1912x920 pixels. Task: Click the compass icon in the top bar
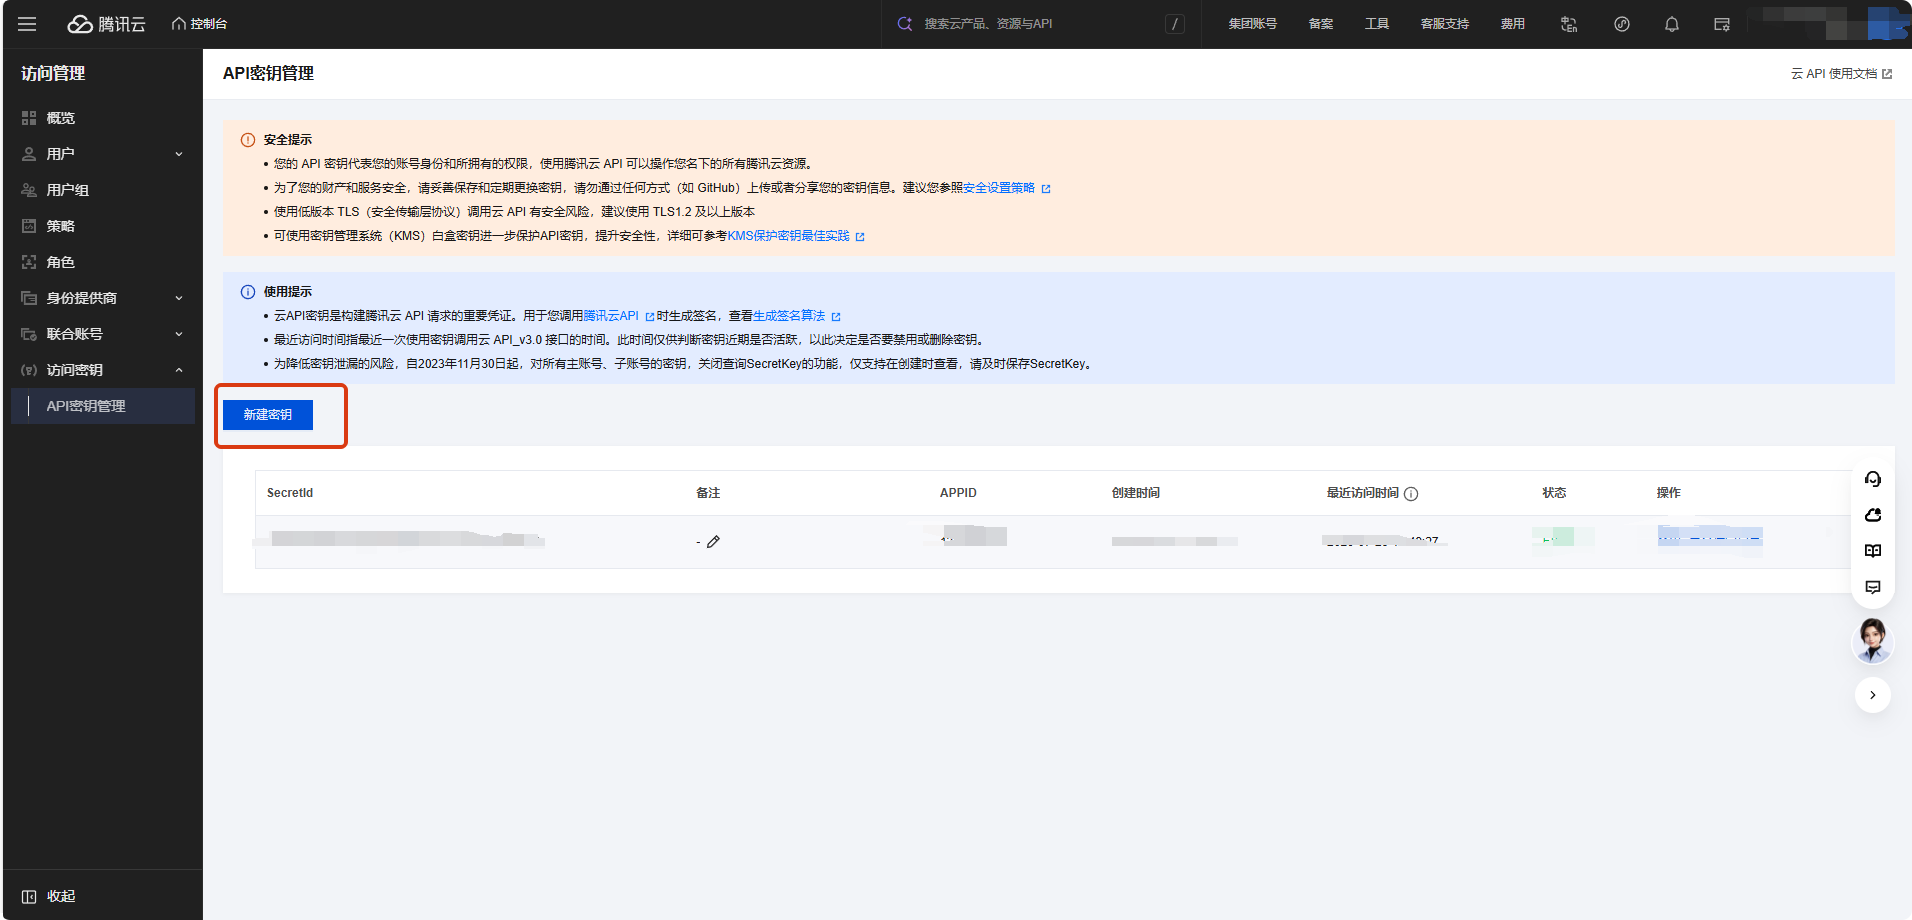pyautogui.click(x=1622, y=24)
